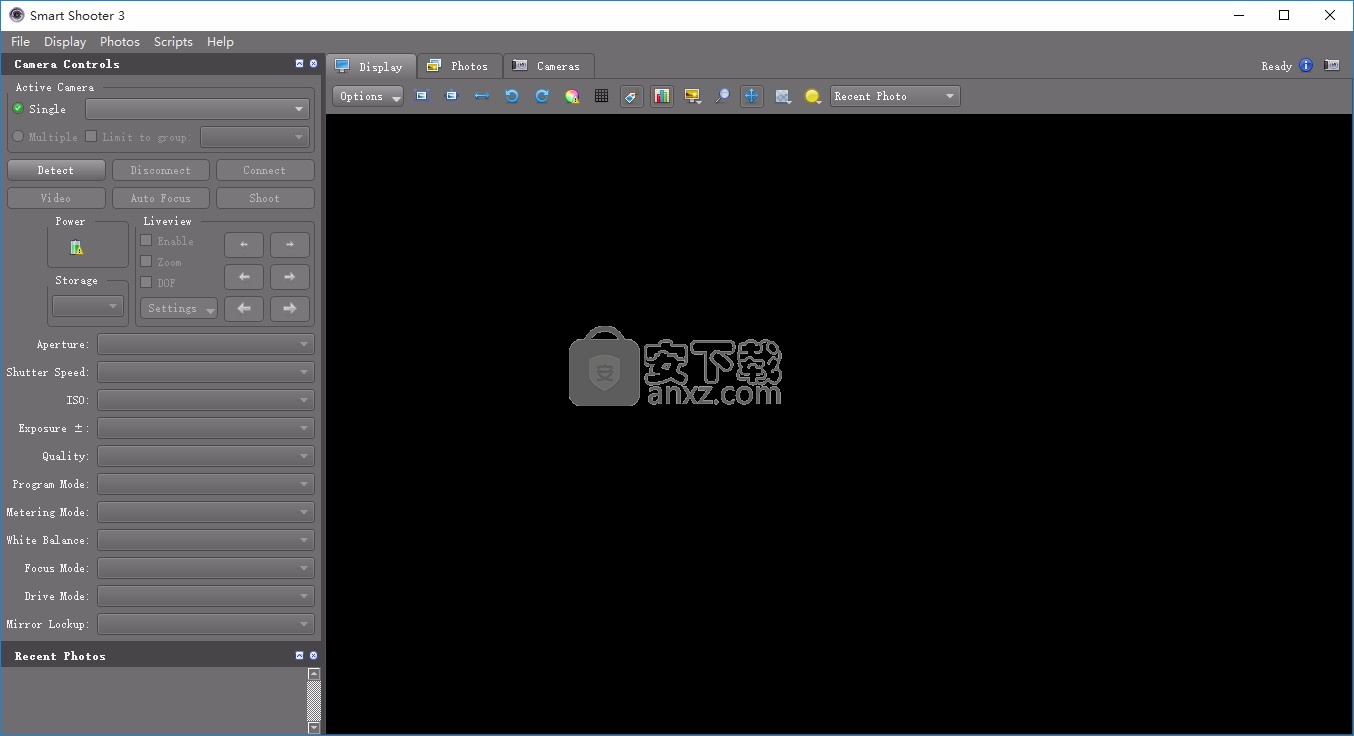Rotate image clockwise
Image resolution: width=1354 pixels, height=736 pixels.
(542, 96)
